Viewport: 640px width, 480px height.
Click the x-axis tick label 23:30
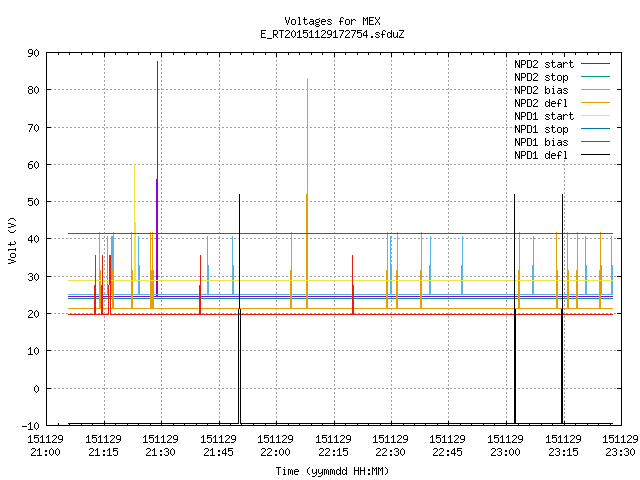[x=620, y=453]
